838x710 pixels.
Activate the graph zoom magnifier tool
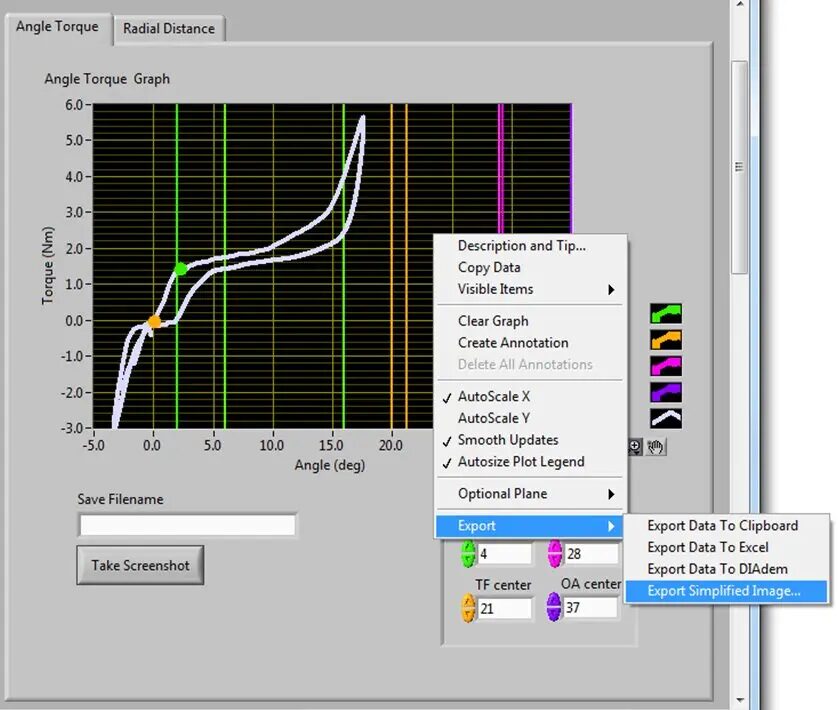coord(635,444)
